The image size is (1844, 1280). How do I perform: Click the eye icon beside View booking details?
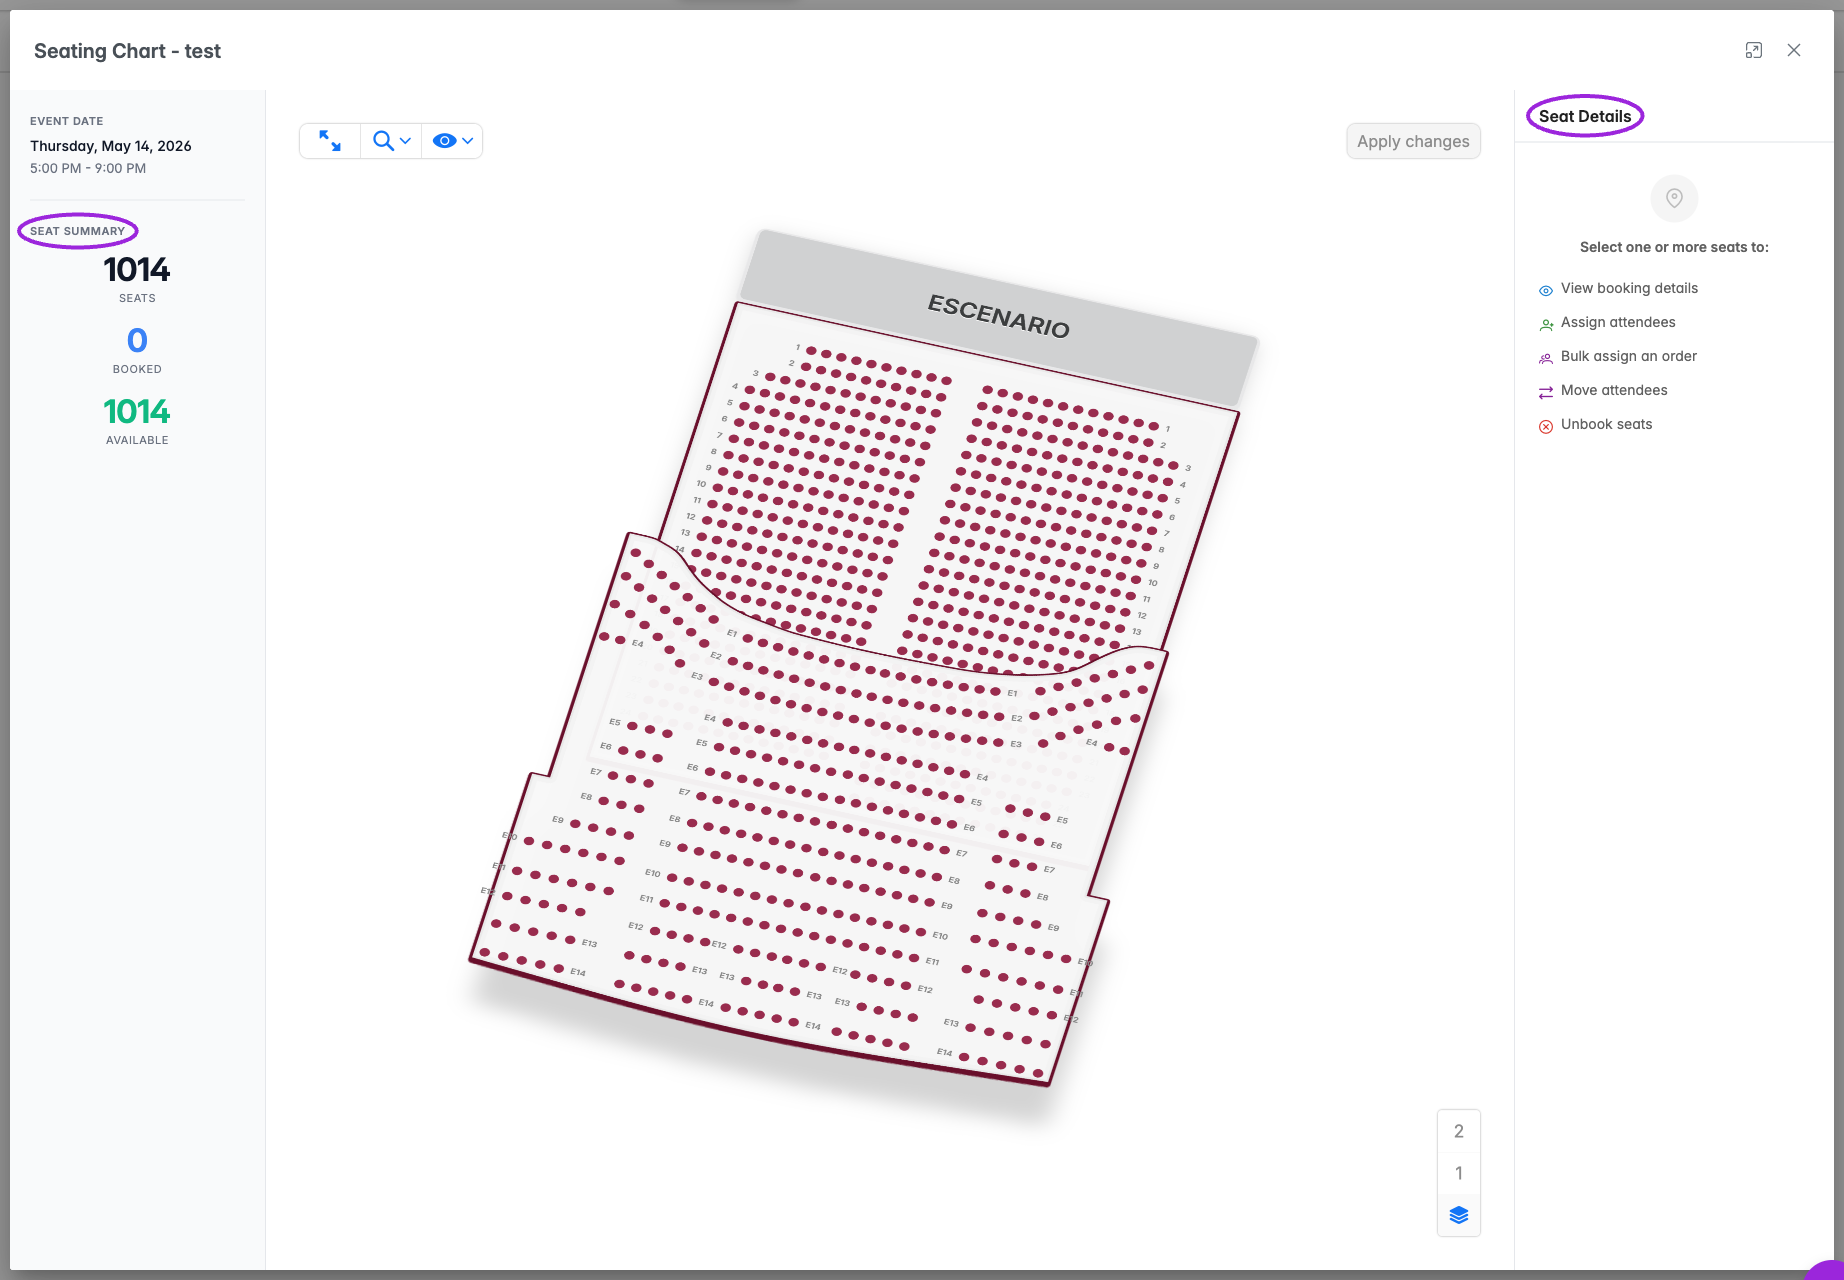tap(1546, 291)
